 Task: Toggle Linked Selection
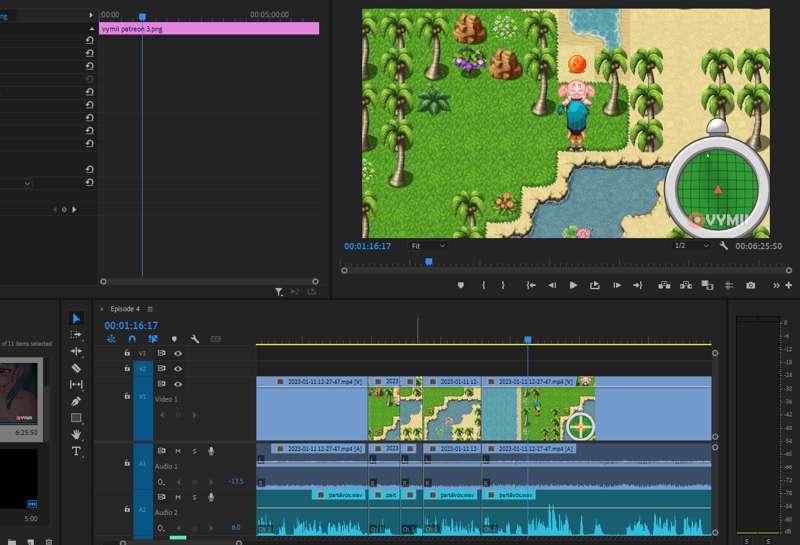[153, 339]
